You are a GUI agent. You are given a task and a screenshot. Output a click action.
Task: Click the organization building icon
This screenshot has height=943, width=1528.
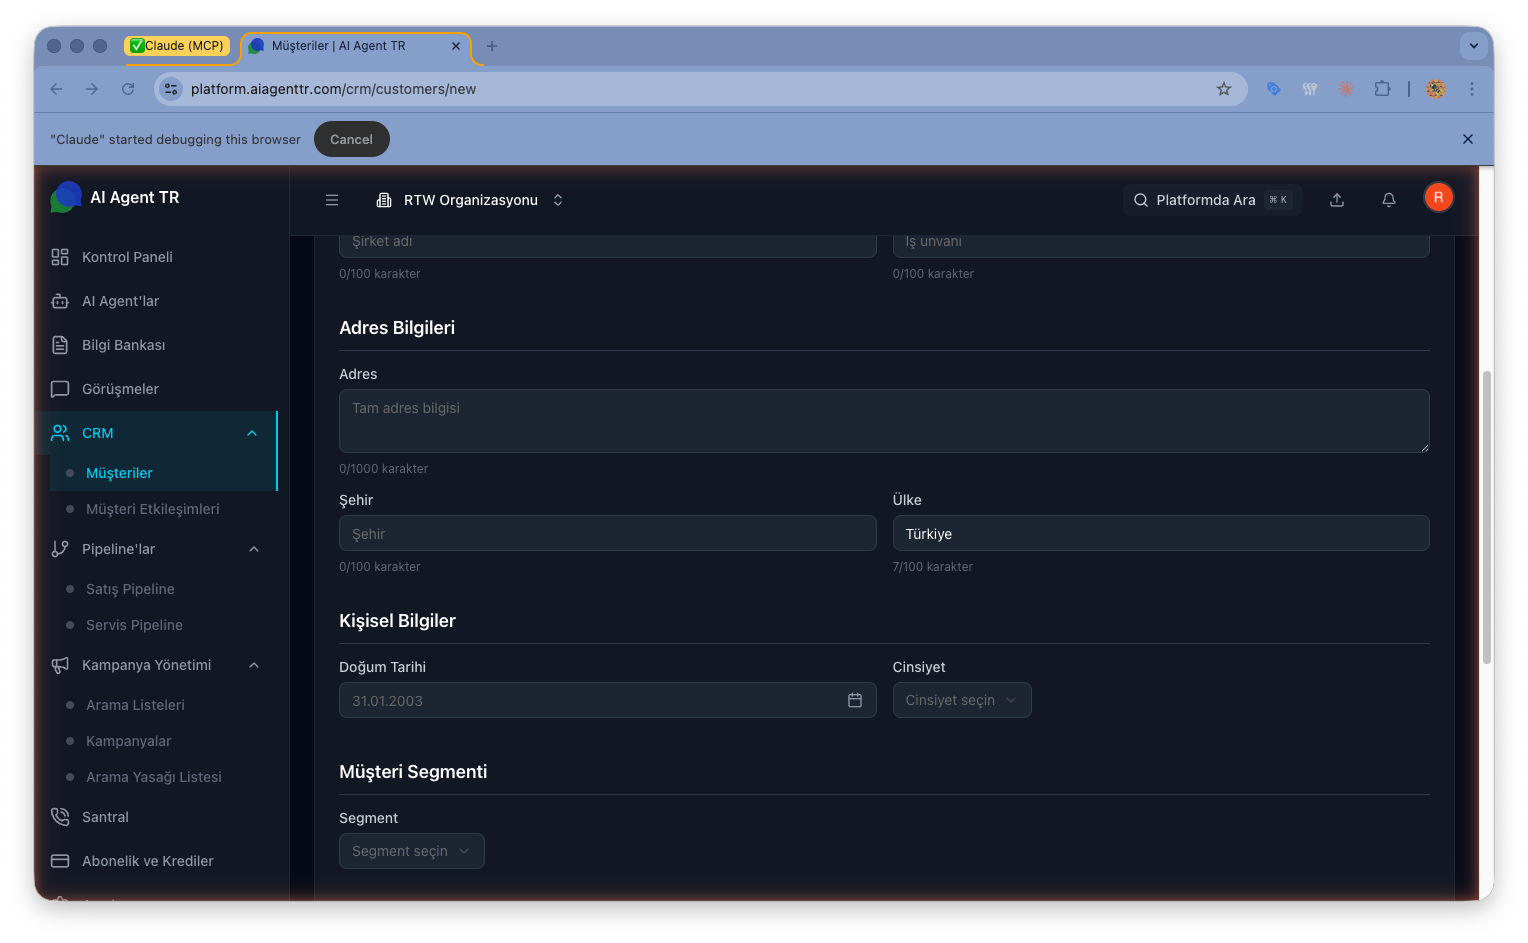[383, 200]
